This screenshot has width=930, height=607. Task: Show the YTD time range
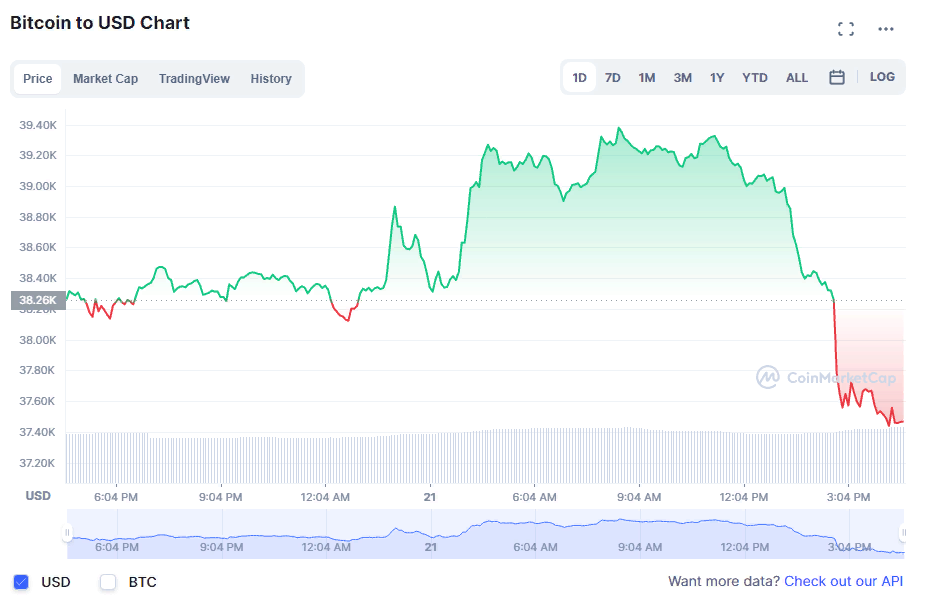755,78
